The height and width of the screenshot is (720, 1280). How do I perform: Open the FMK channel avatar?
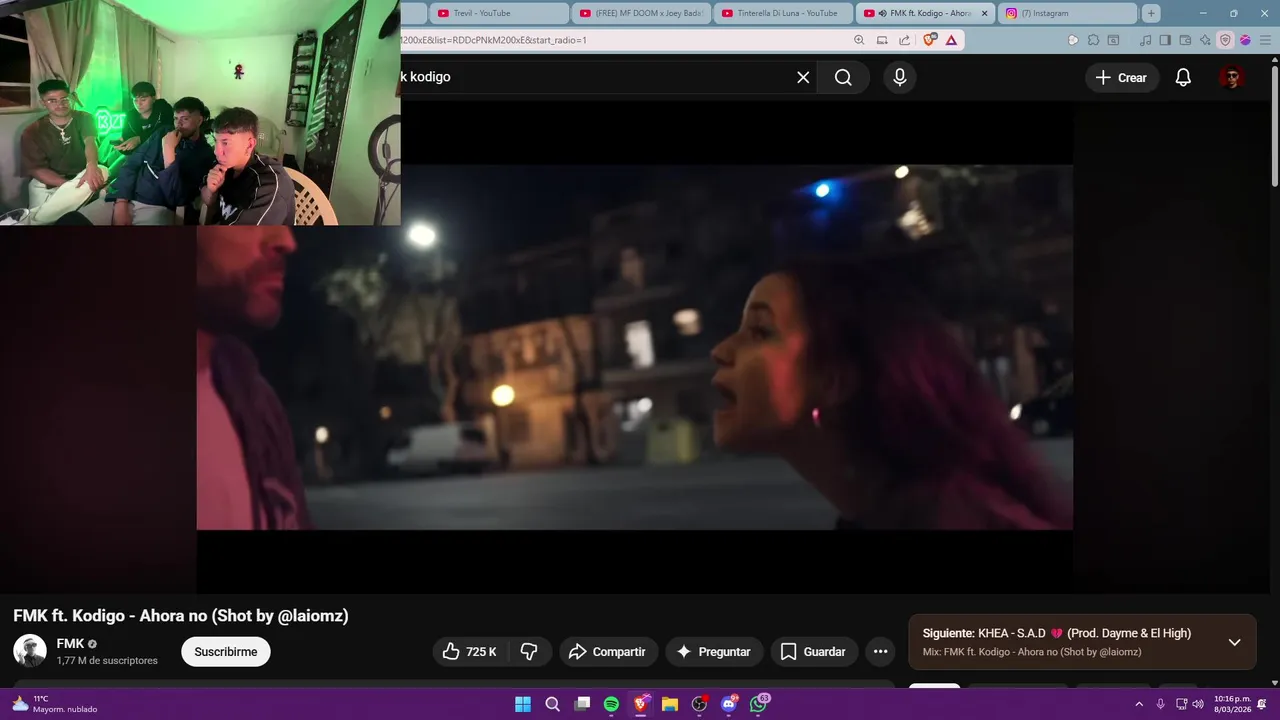(30, 651)
